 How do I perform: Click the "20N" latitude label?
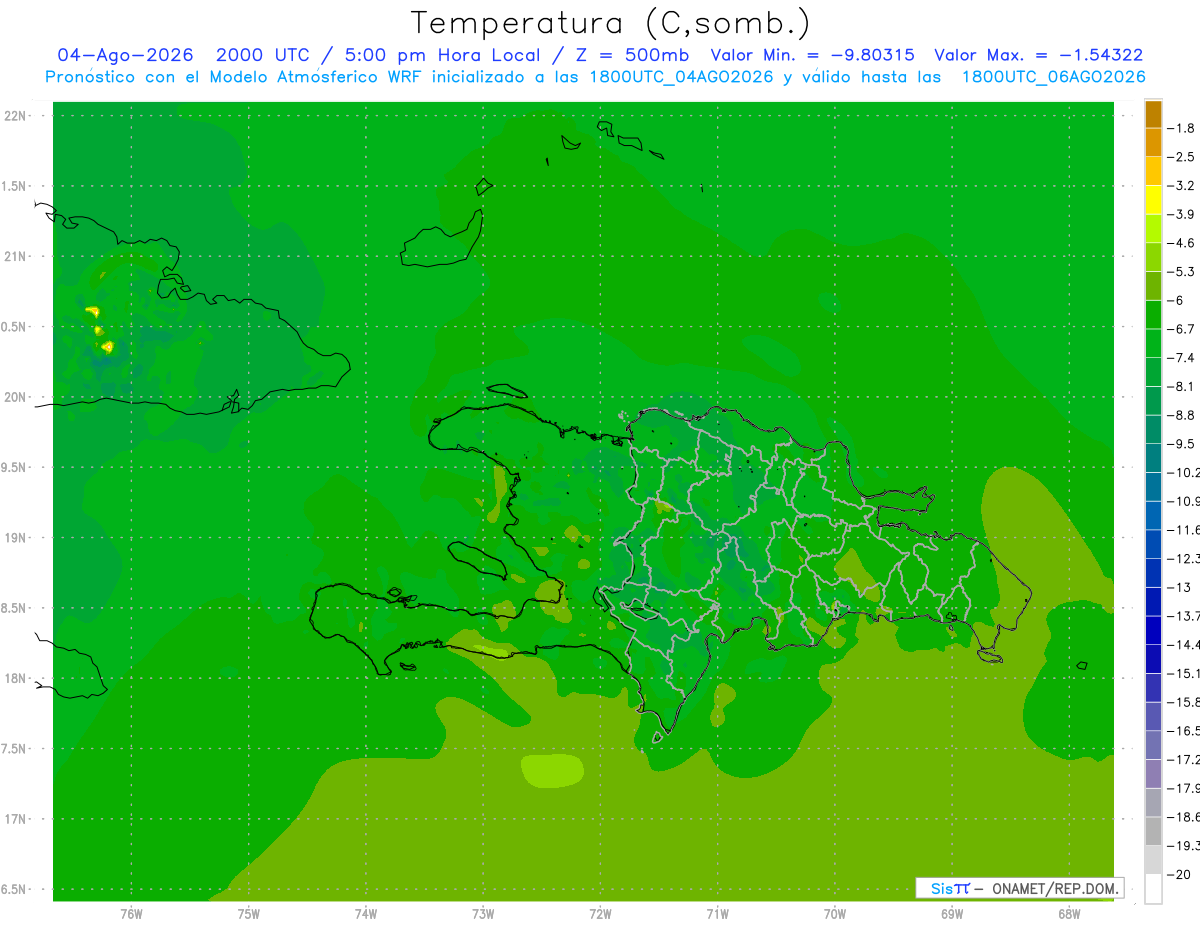click(15, 397)
